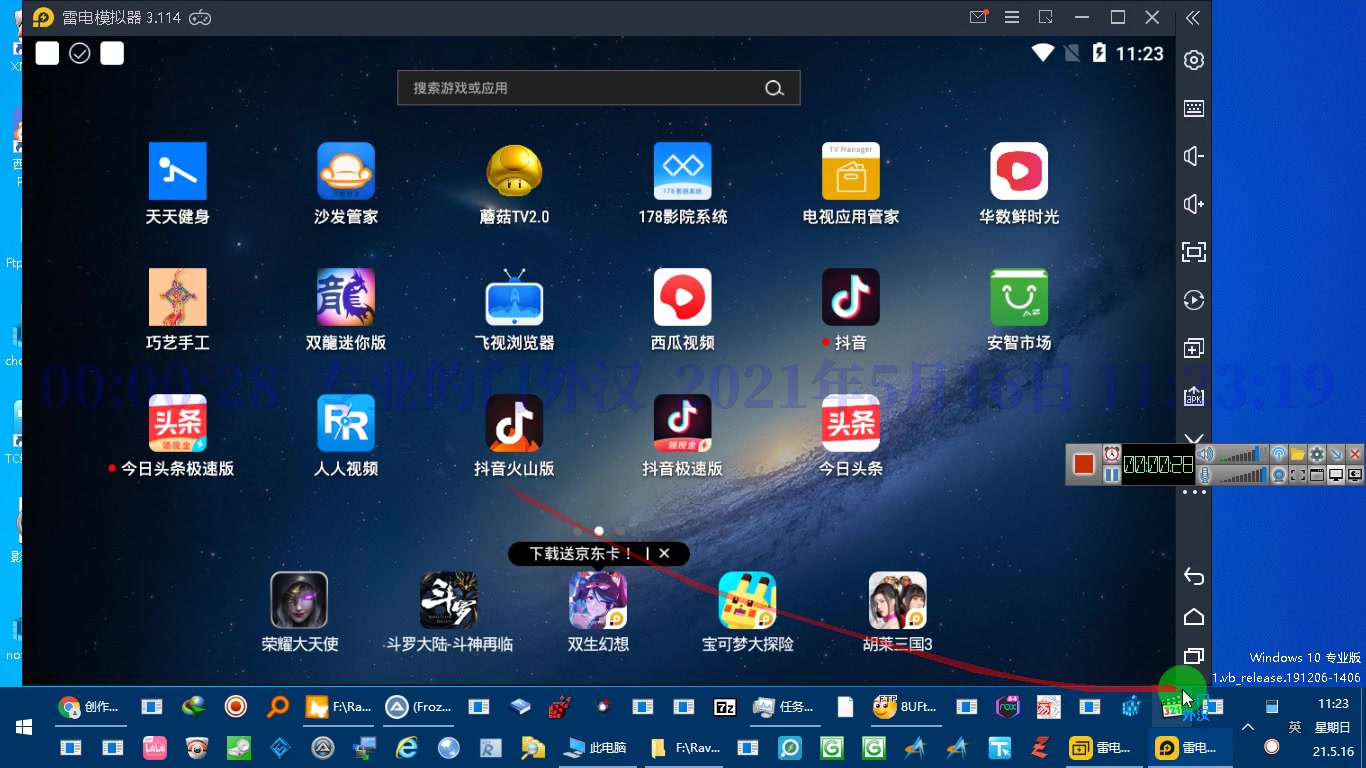The width and height of the screenshot is (1366, 768).
Task: Select recorder window capture mode
Action: [1317, 475]
